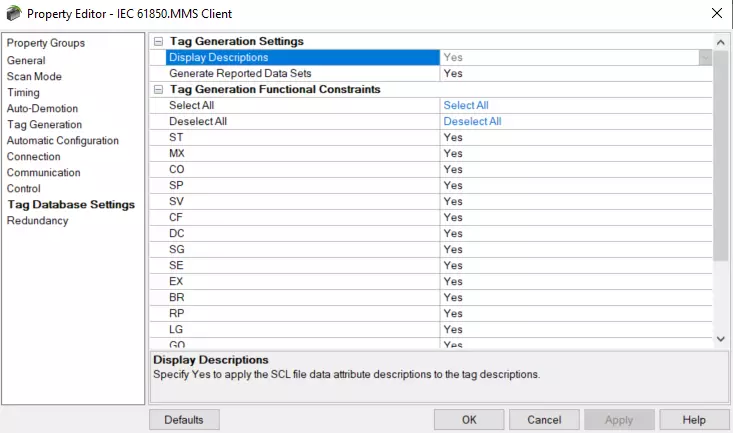Select the Tag Database Settings group
The width and height of the screenshot is (733, 433).
(71, 204)
